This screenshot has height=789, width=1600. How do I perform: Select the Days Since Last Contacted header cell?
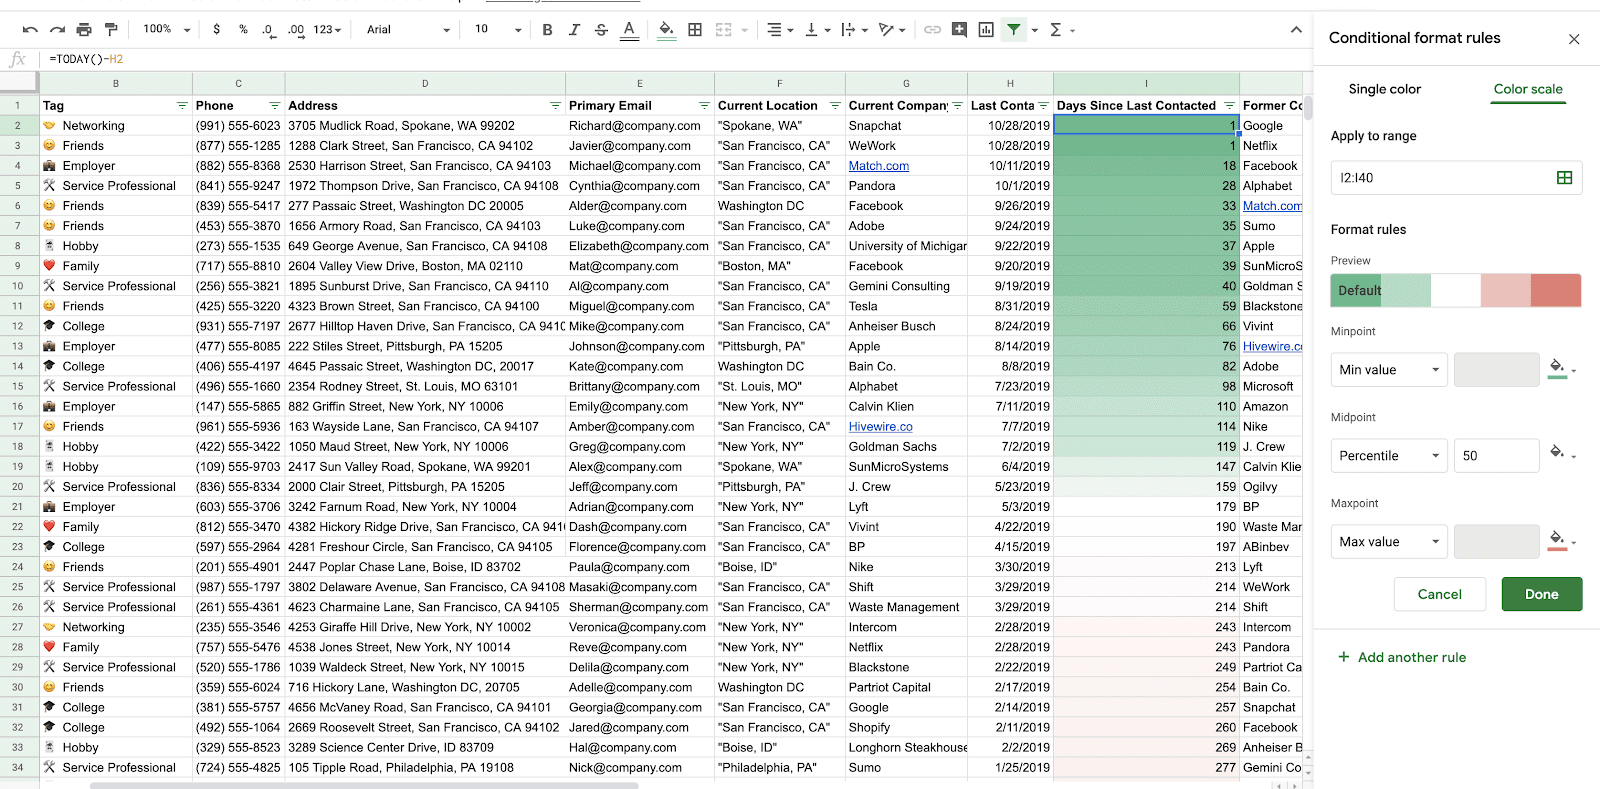coord(1146,106)
